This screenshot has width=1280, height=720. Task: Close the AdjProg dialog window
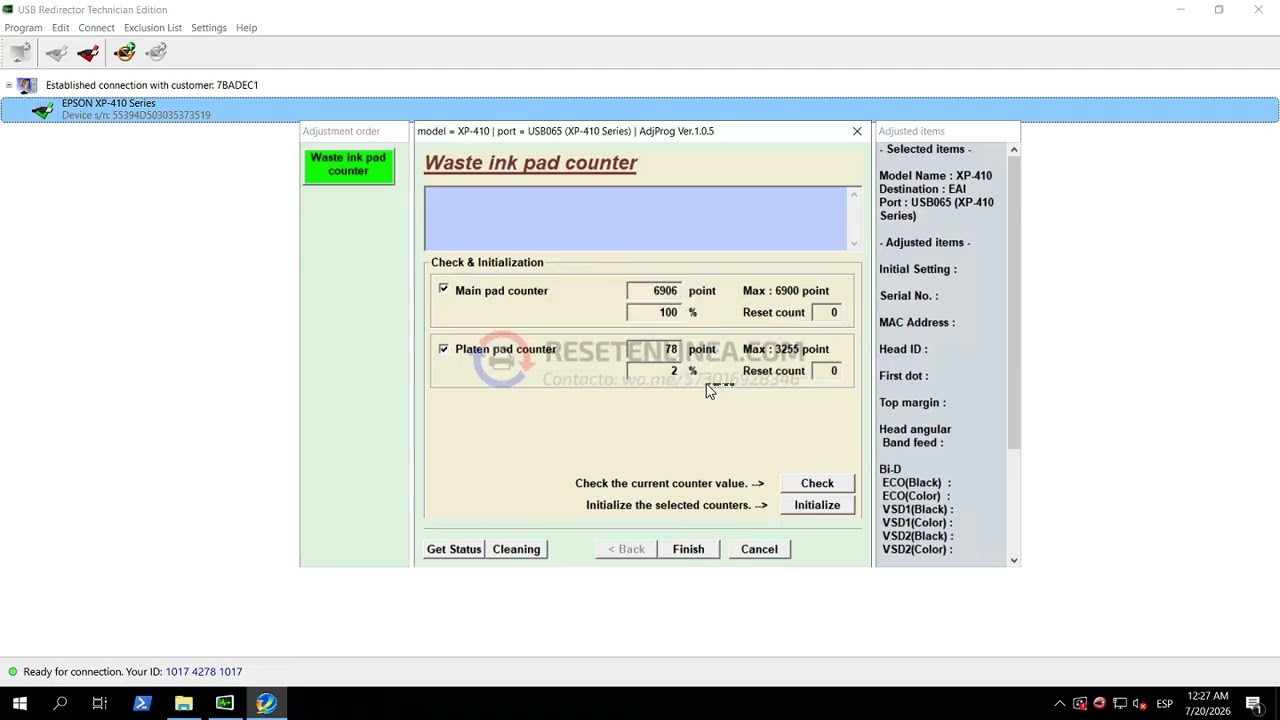tap(857, 131)
